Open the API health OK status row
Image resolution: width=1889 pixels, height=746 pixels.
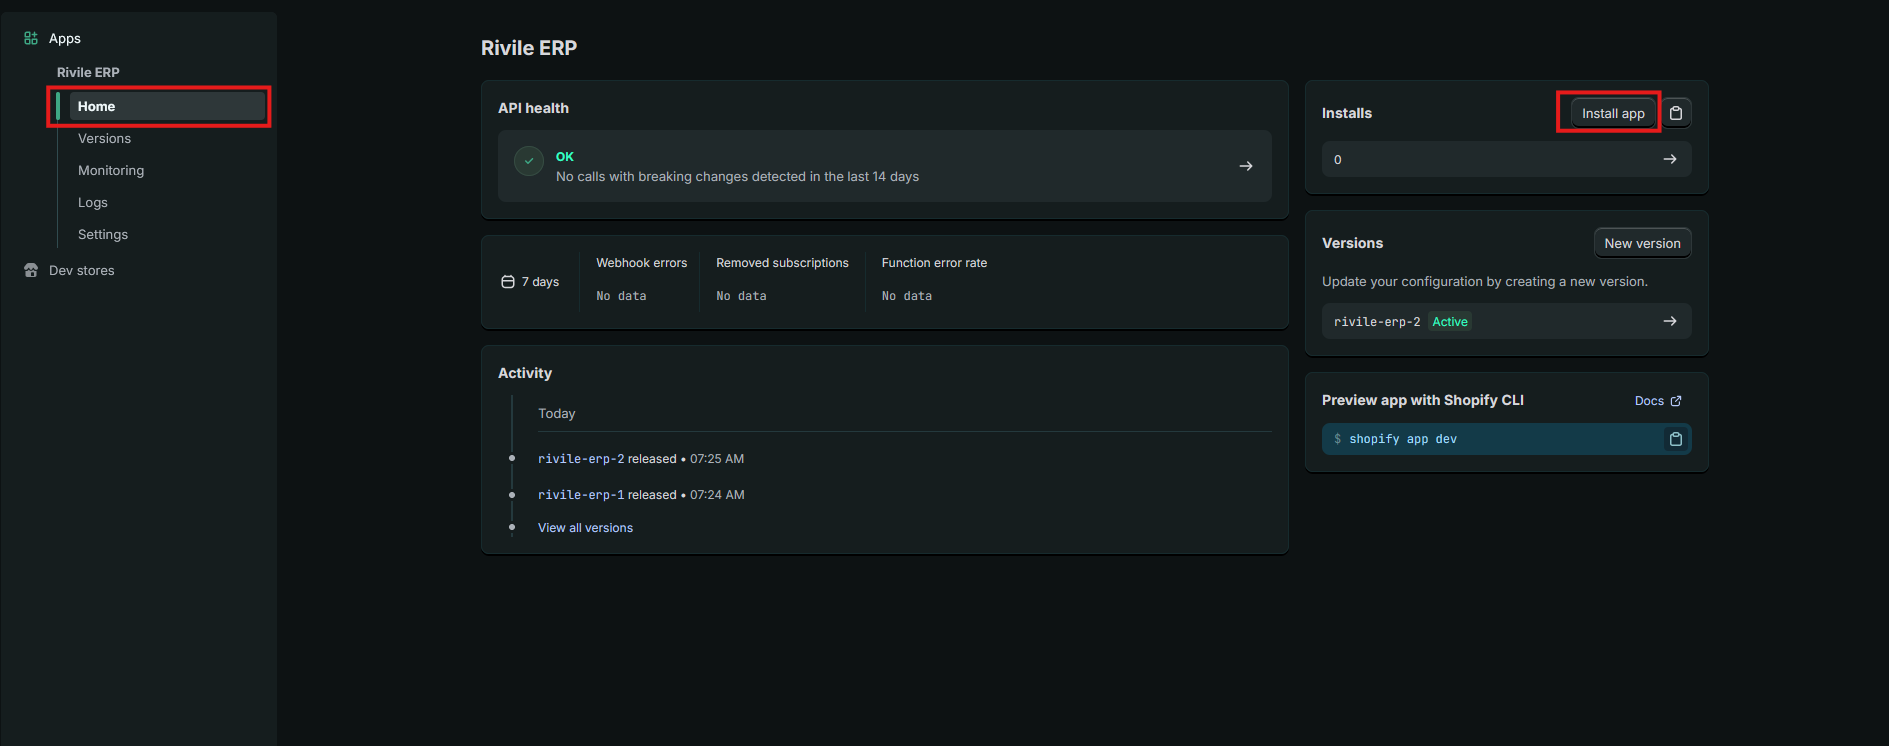(885, 166)
